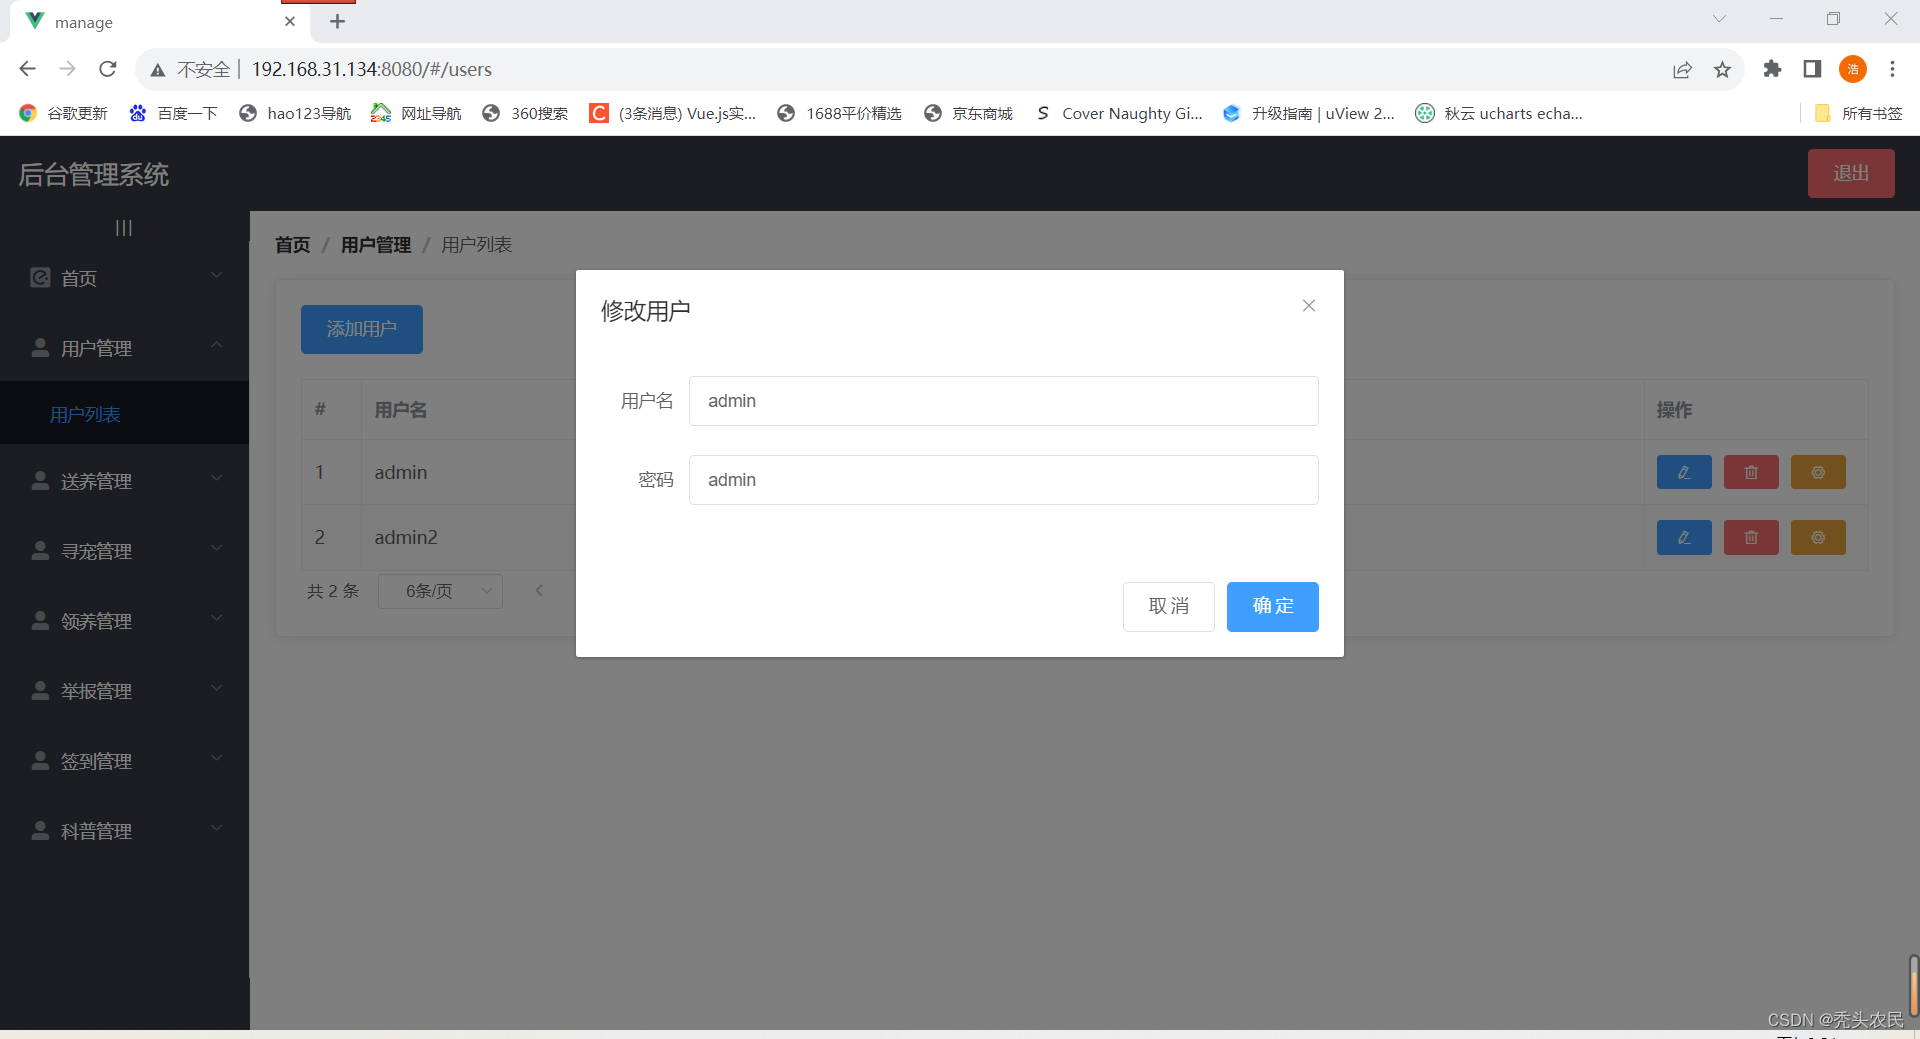This screenshot has width=1920, height=1039.
Task: Open the 6条/页 page size dropdown
Action: coord(440,591)
